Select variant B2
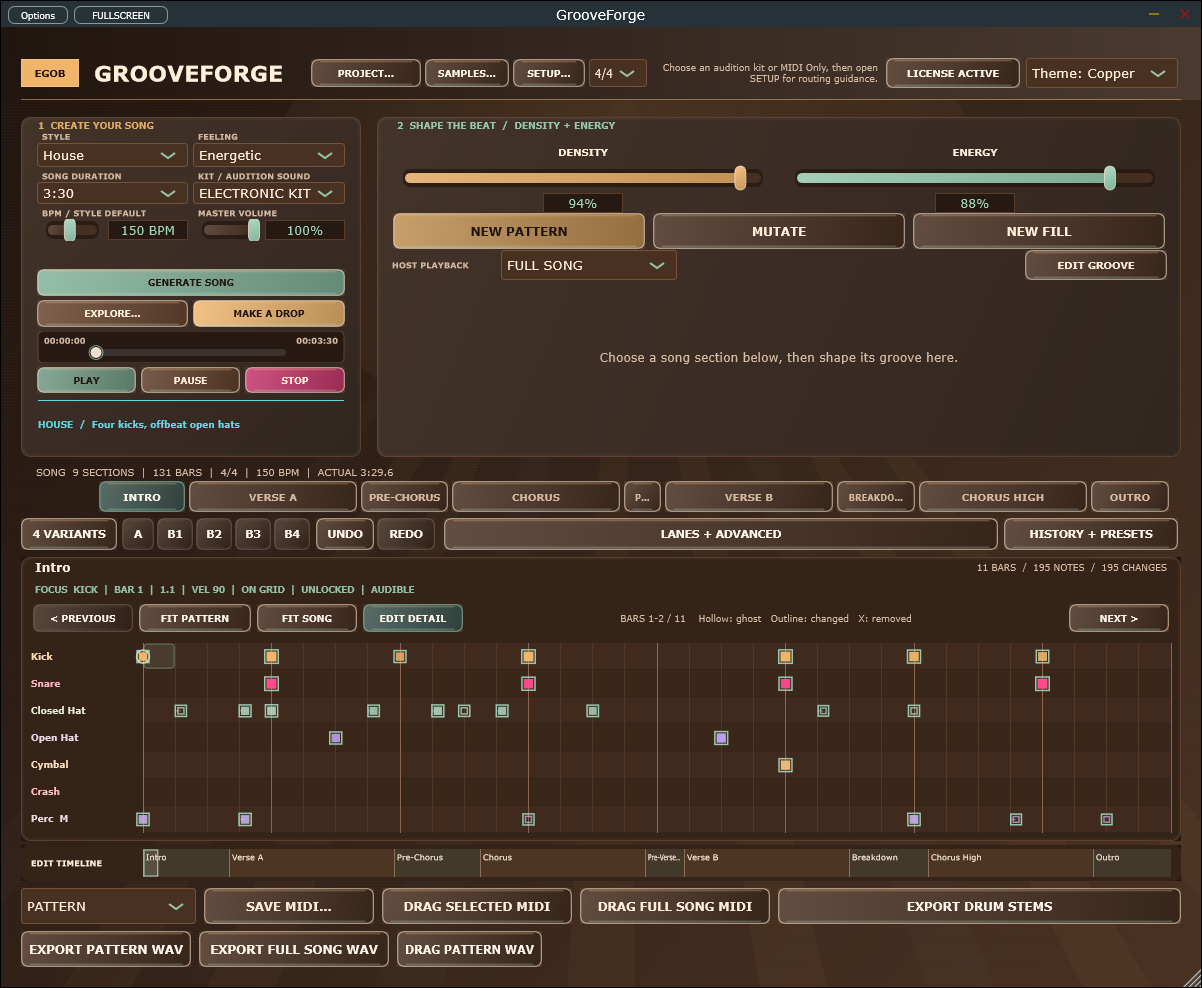The width and height of the screenshot is (1202, 988). 214,534
